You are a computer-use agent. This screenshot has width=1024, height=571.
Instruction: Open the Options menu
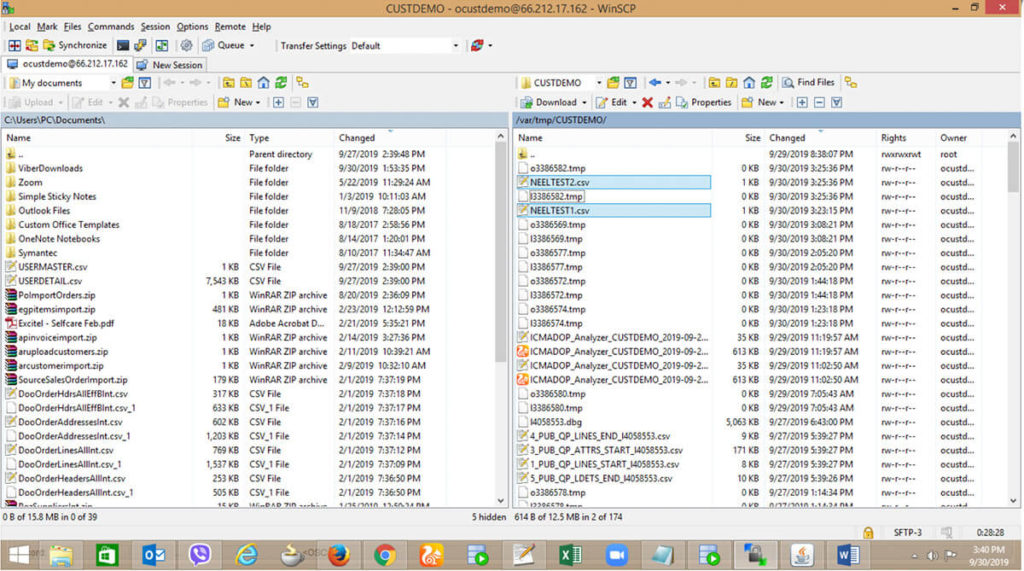pos(192,27)
